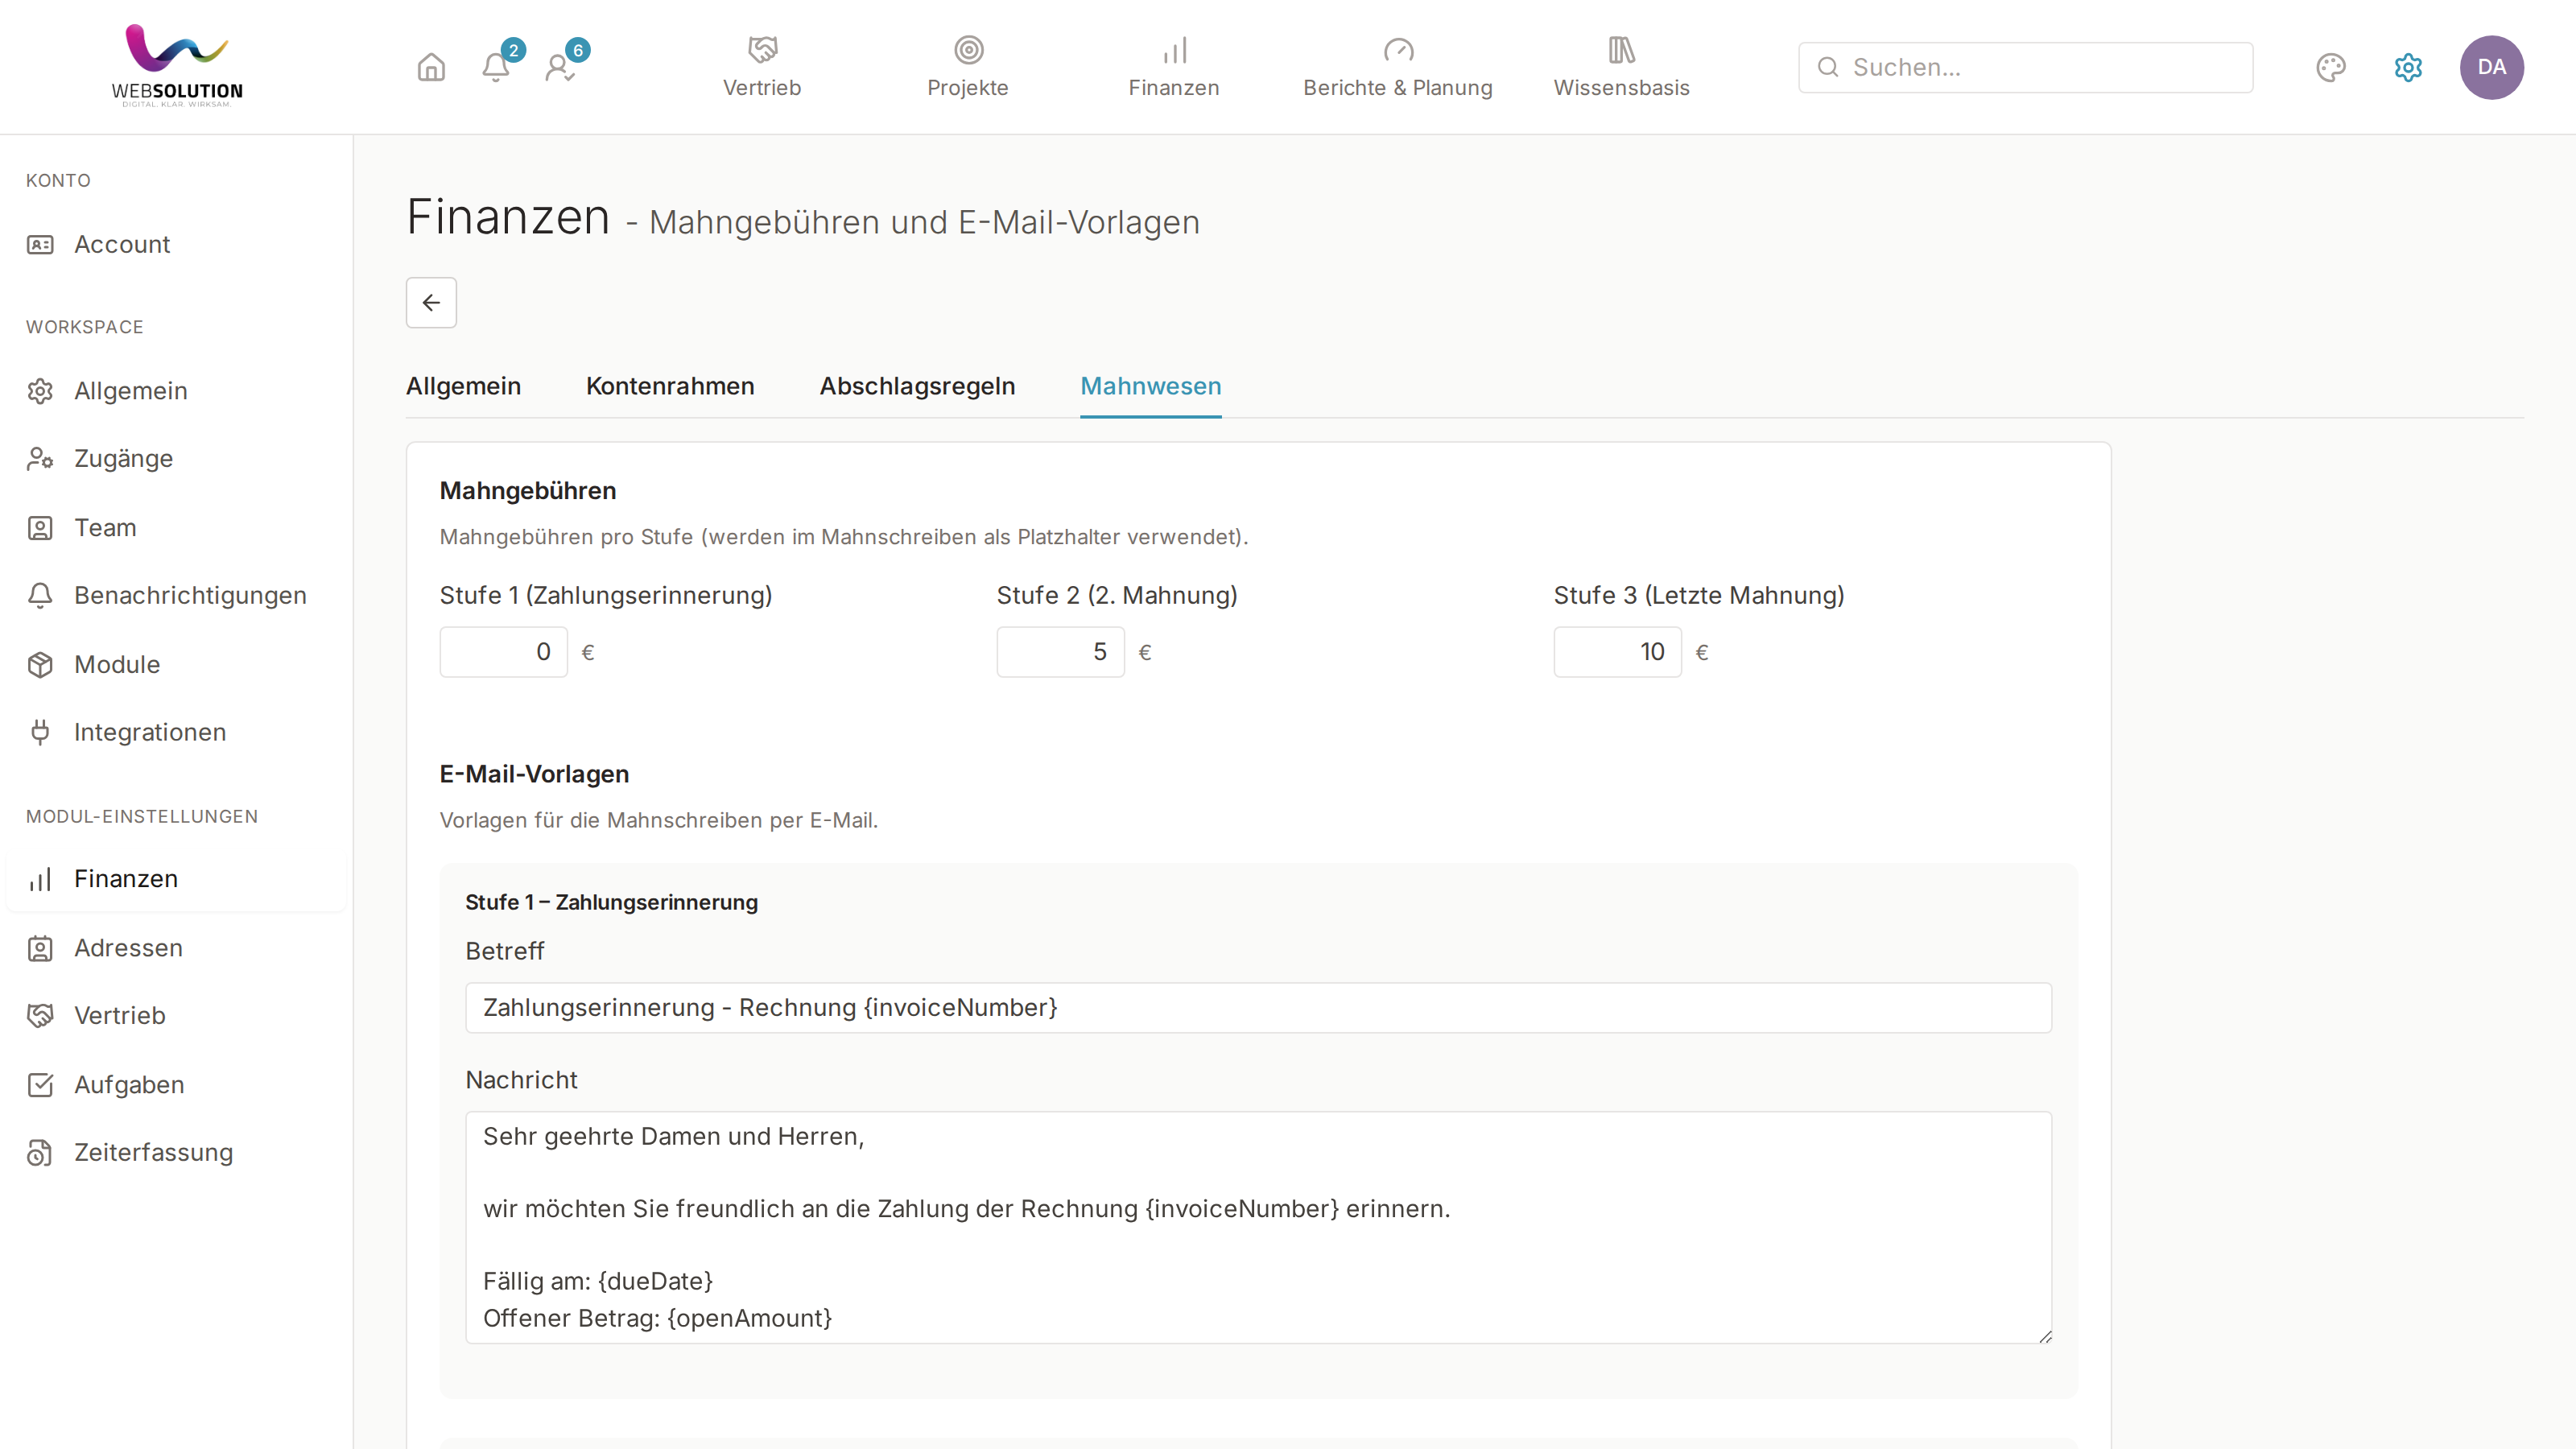Open Projekte in the top navigation
The height and width of the screenshot is (1449, 2576).
[x=968, y=67]
